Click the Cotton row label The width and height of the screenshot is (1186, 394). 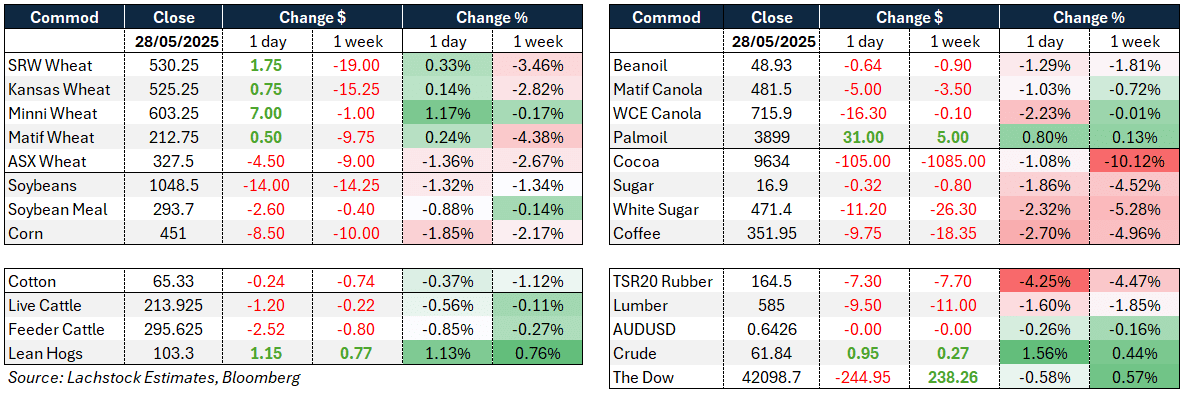pyautogui.click(x=32, y=282)
